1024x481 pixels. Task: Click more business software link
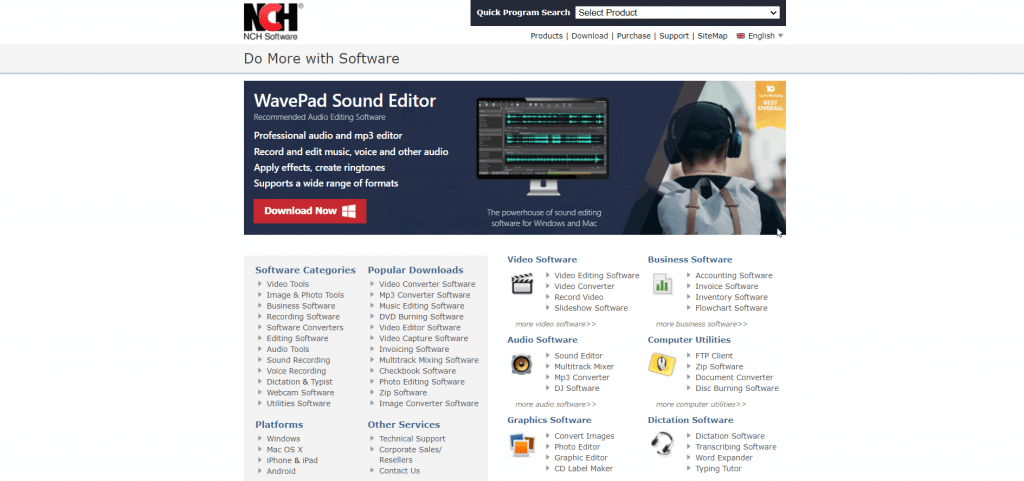click(701, 324)
